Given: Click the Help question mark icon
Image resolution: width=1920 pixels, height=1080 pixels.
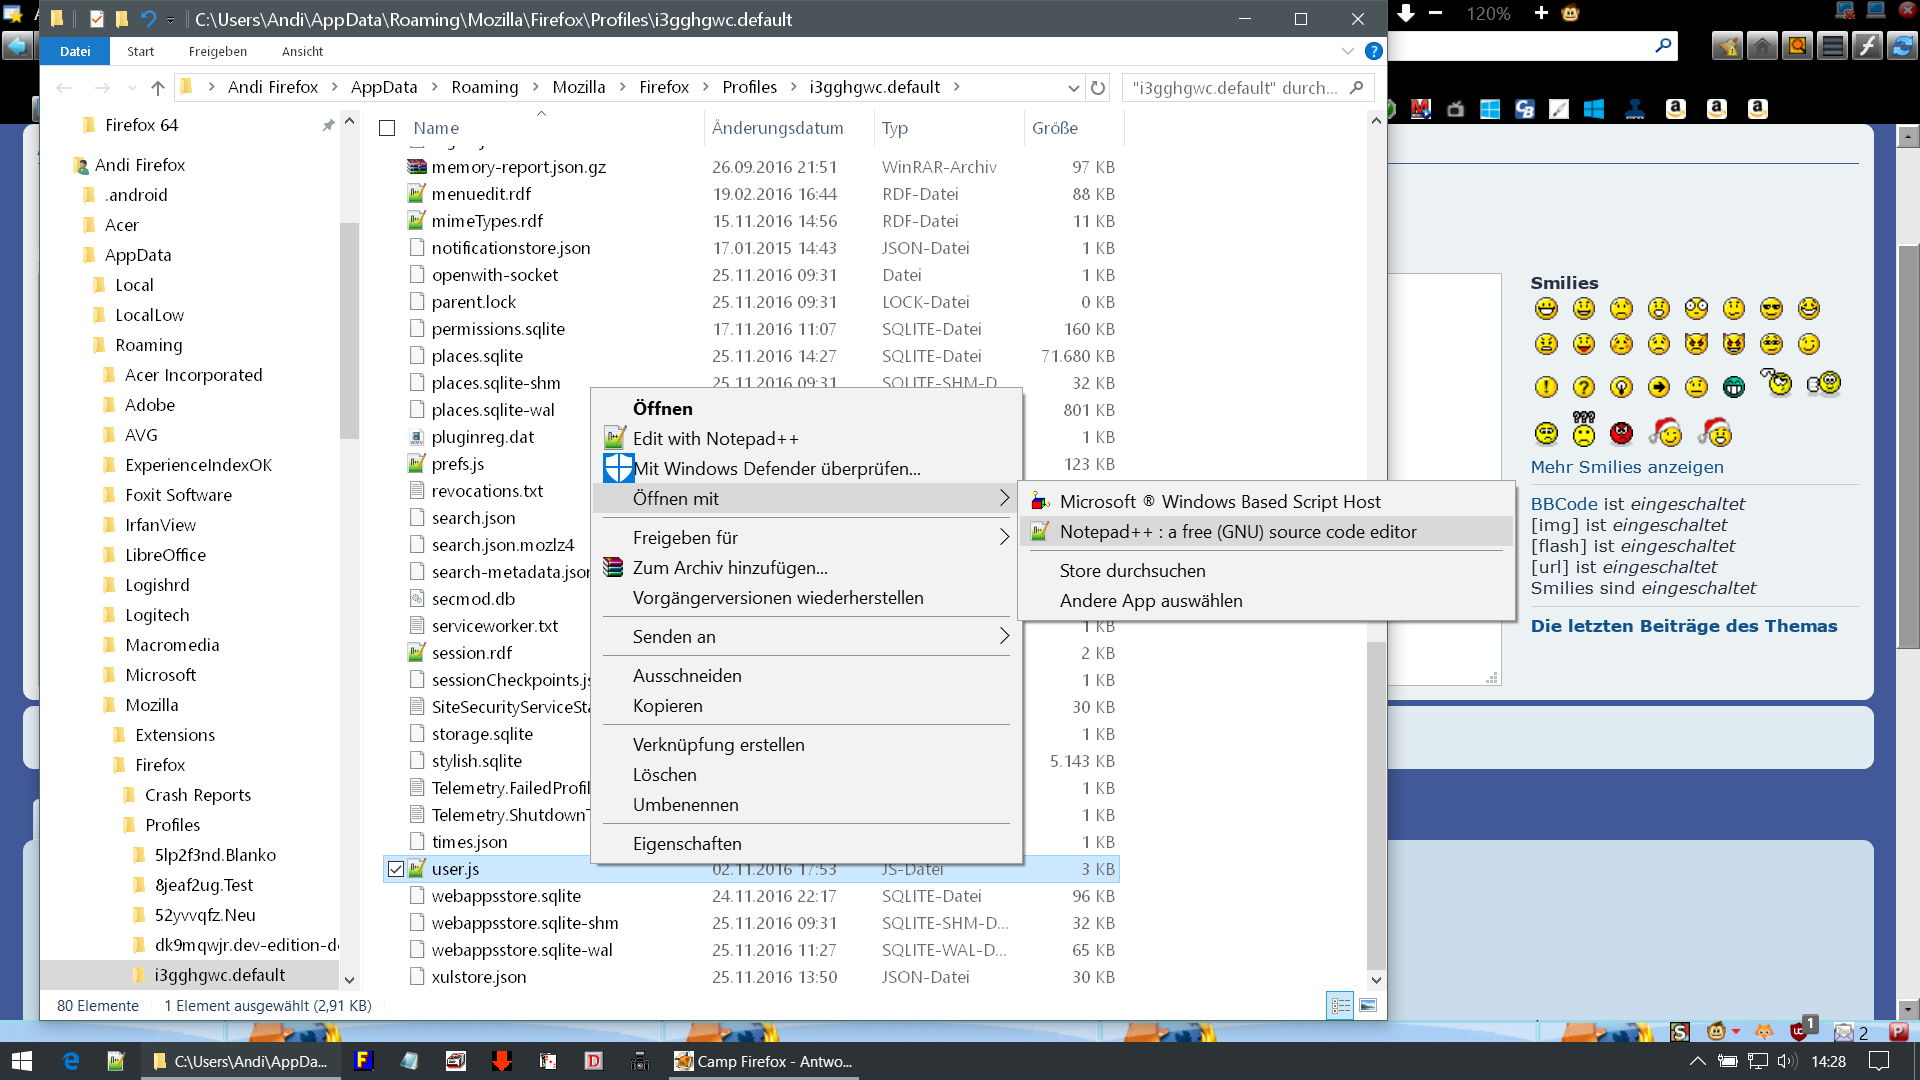Looking at the screenshot, I should pos(1374,51).
